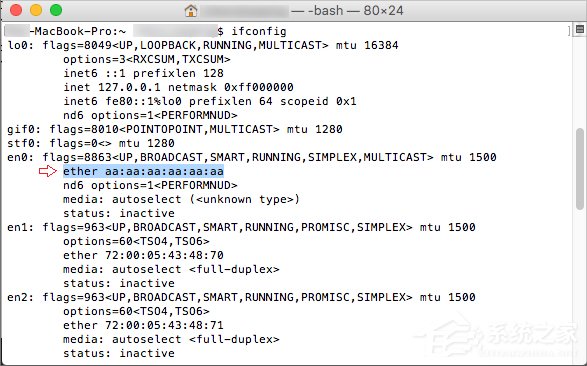This screenshot has width=587, height=366.
Task: Click the lo0 flags=8049 line
Action: (x=203, y=45)
